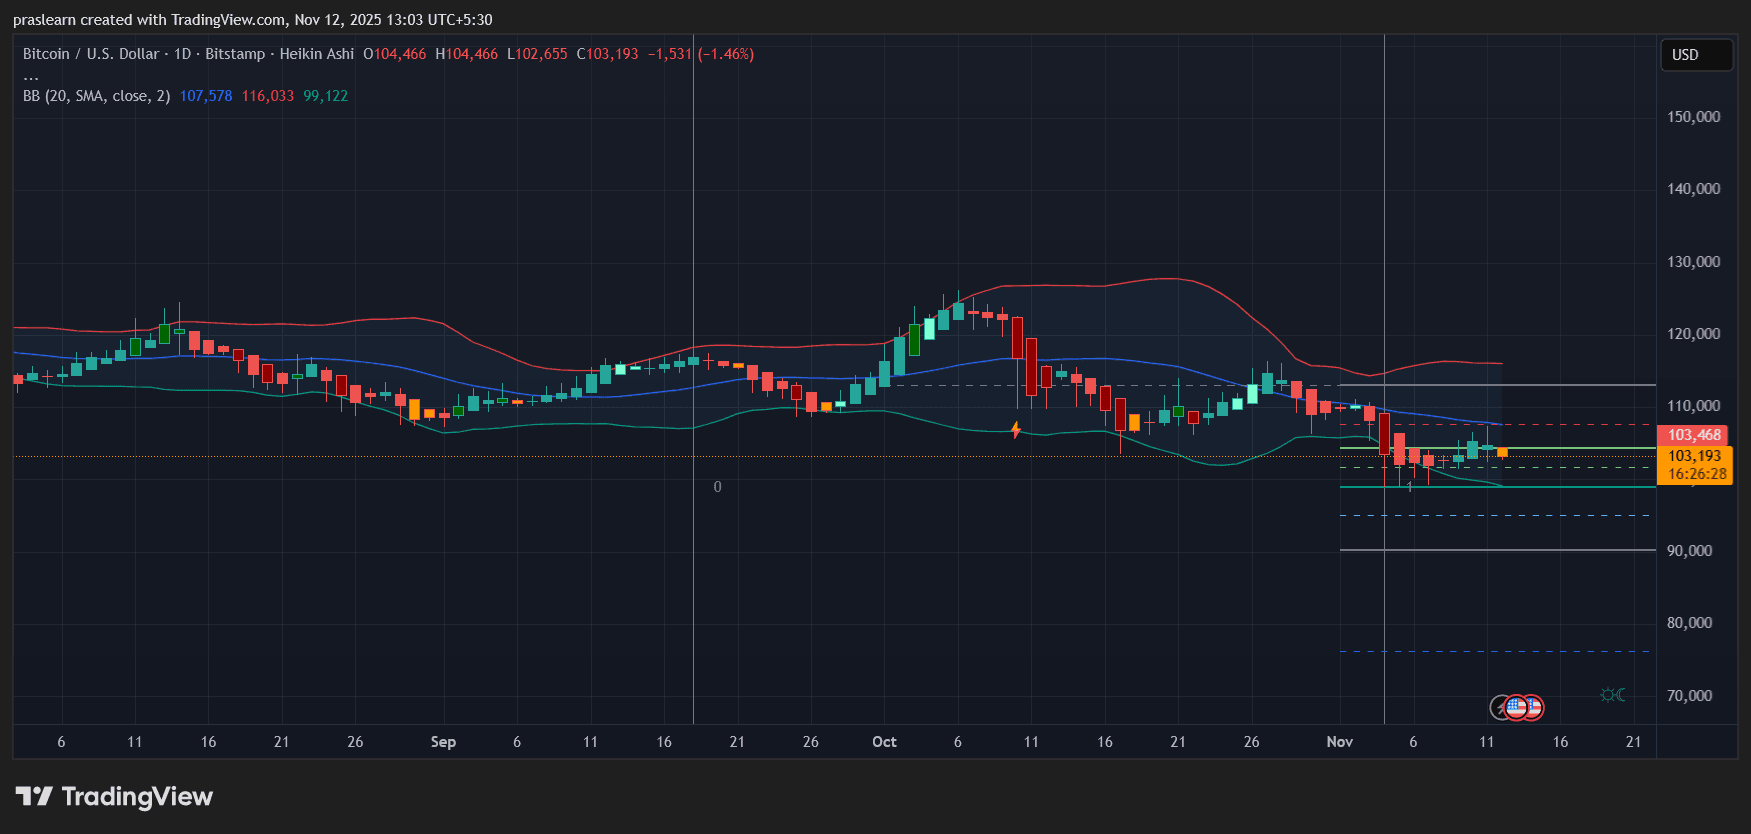Click the Heikin Ashi chart type label

(316, 54)
